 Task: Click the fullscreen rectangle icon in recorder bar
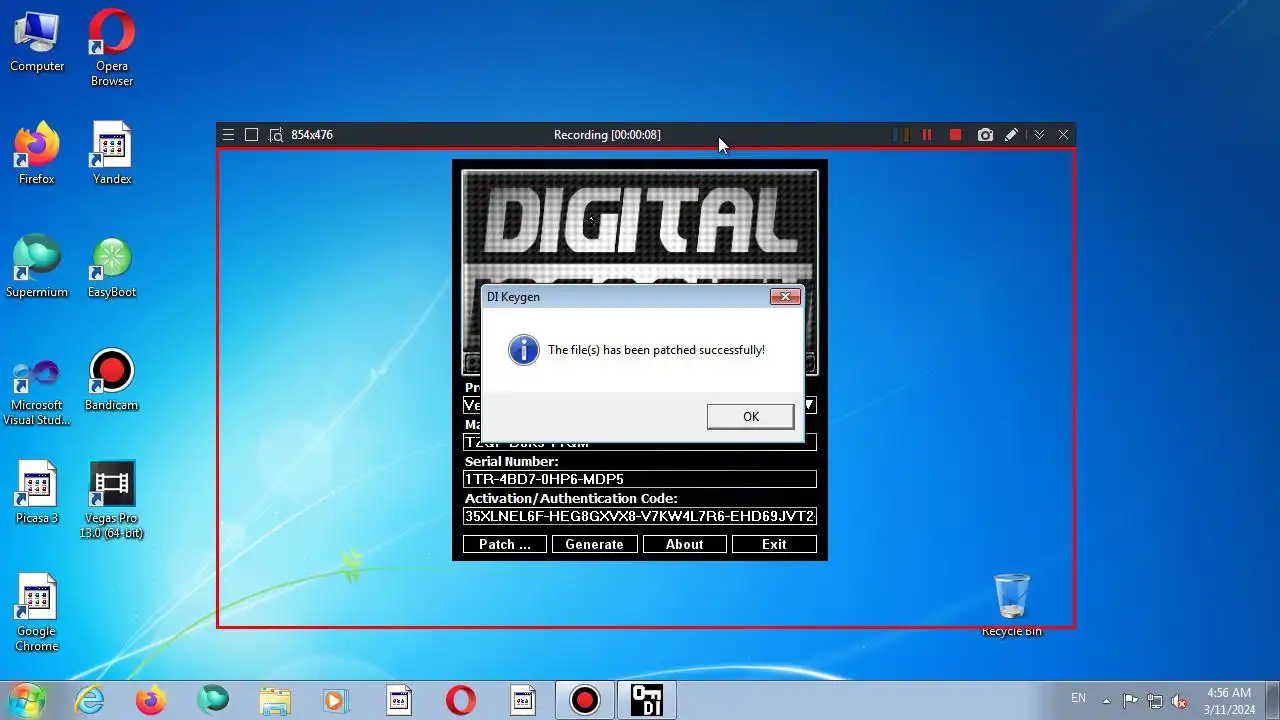[x=252, y=135]
